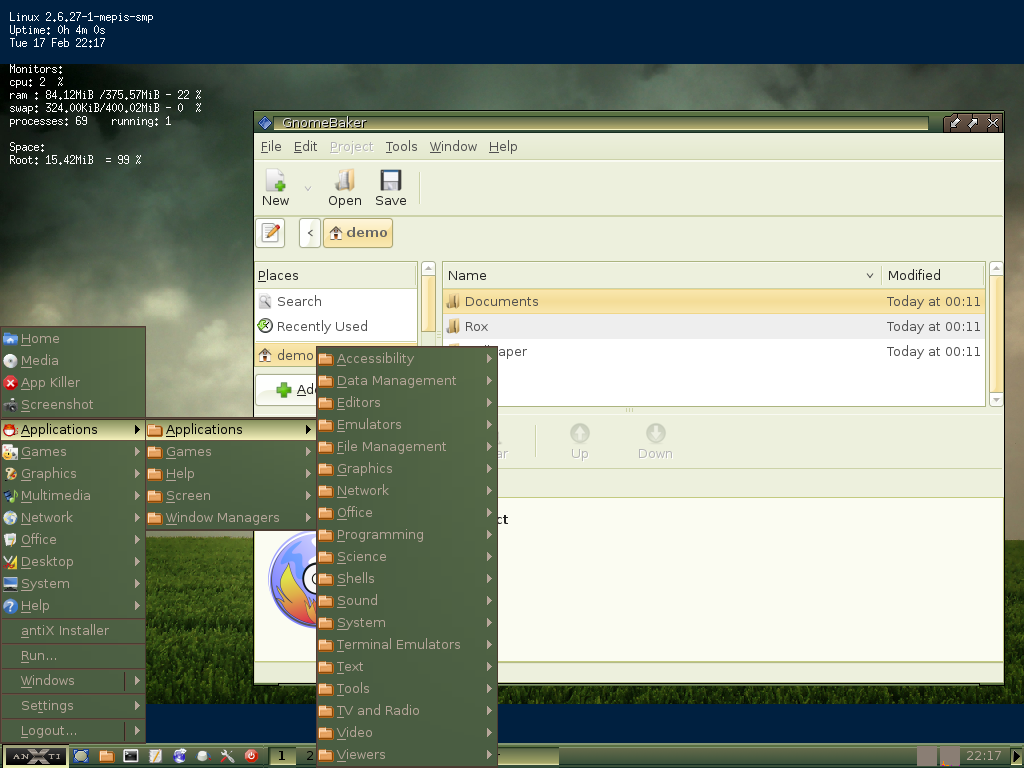Screen dimensions: 1024x768
Task: Select File Management in the submenu
Action: [406, 447]
